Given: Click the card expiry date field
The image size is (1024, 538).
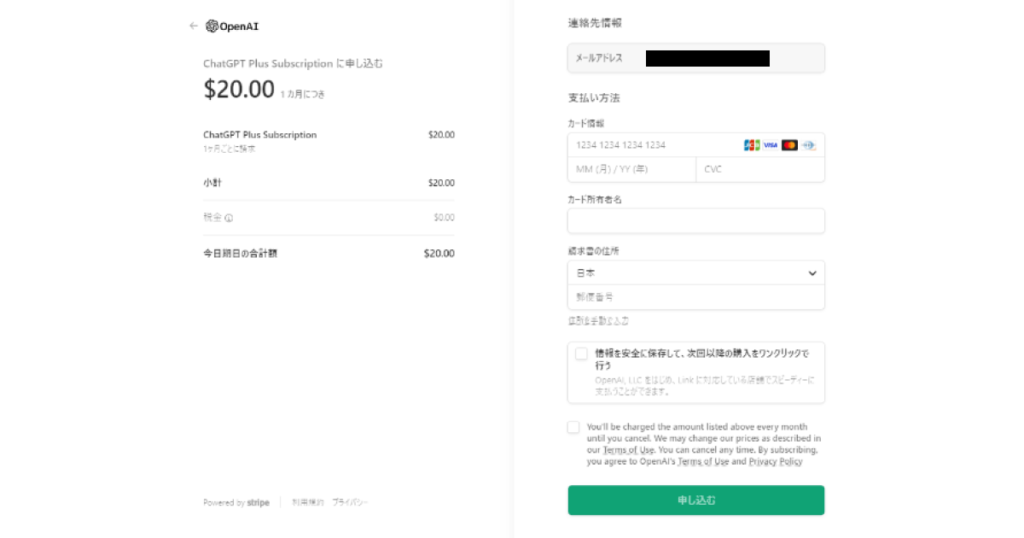Looking at the screenshot, I should point(631,169).
